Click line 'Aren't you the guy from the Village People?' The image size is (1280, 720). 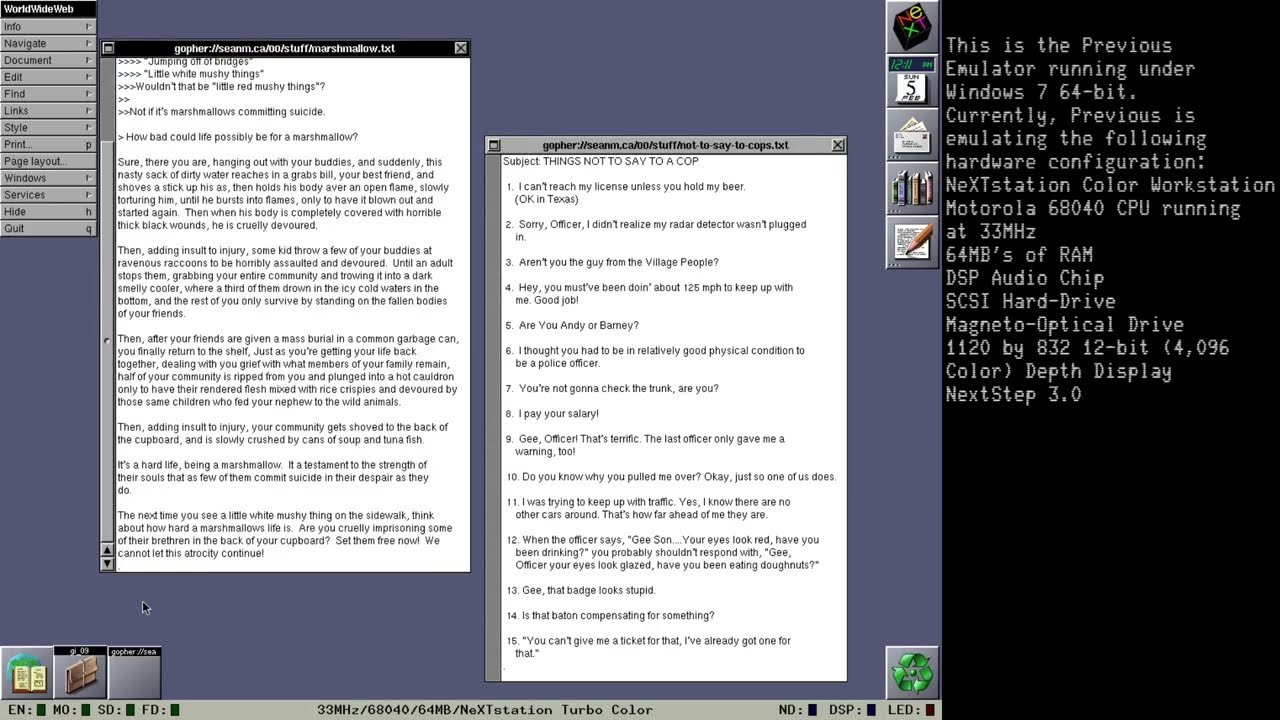click(x=618, y=262)
